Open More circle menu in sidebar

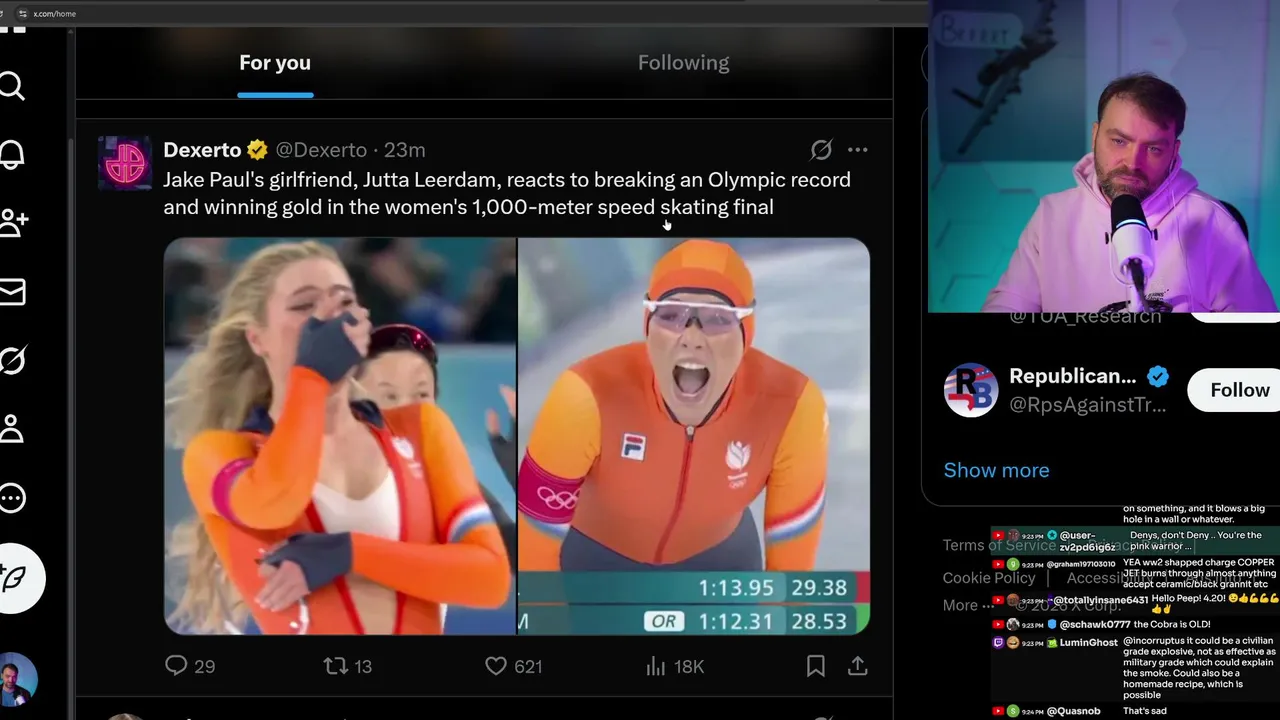pos(12,497)
